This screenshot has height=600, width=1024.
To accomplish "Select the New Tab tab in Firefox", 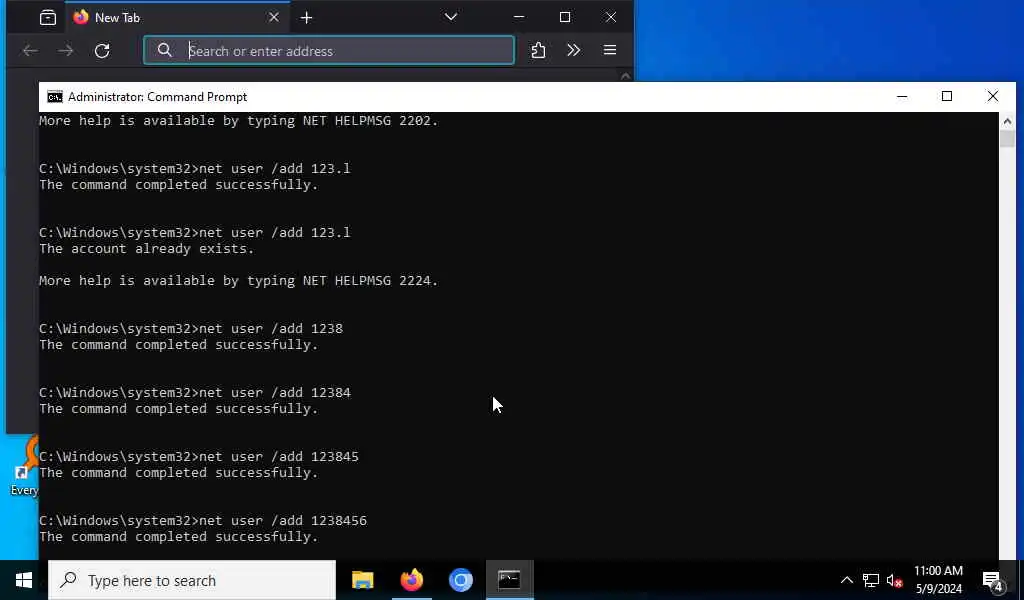I will (176, 18).
